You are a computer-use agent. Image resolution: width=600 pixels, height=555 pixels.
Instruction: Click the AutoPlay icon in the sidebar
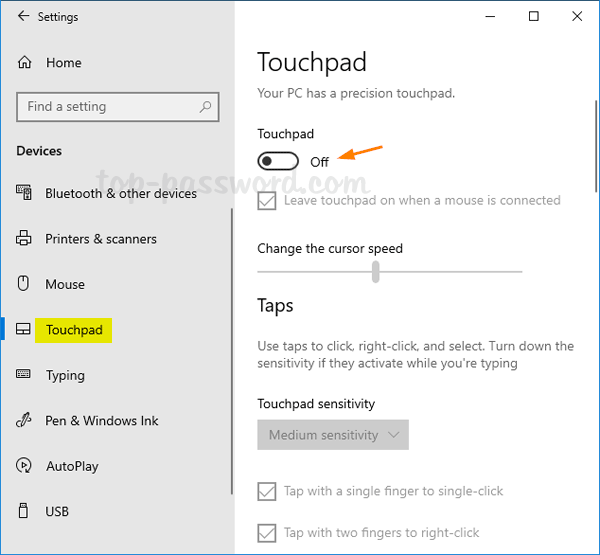24,466
